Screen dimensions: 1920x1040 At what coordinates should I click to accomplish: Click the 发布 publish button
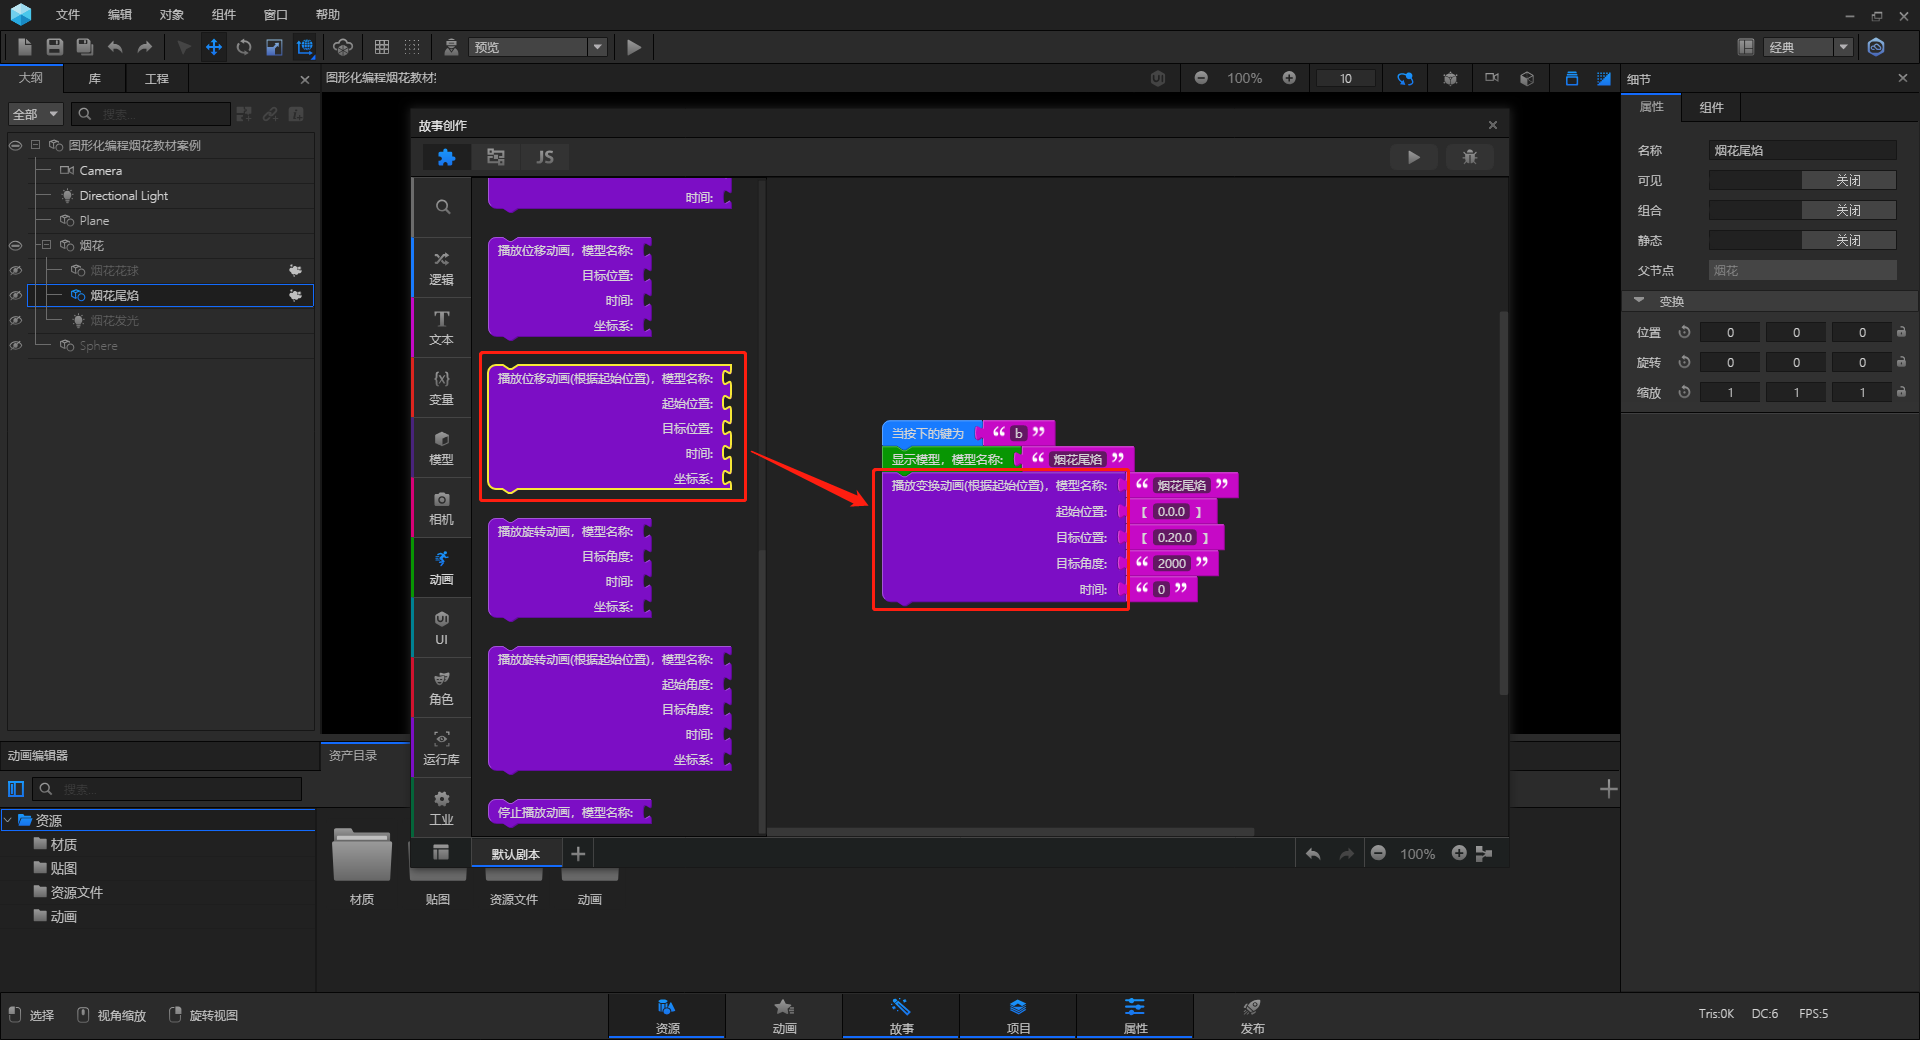point(1252,1016)
